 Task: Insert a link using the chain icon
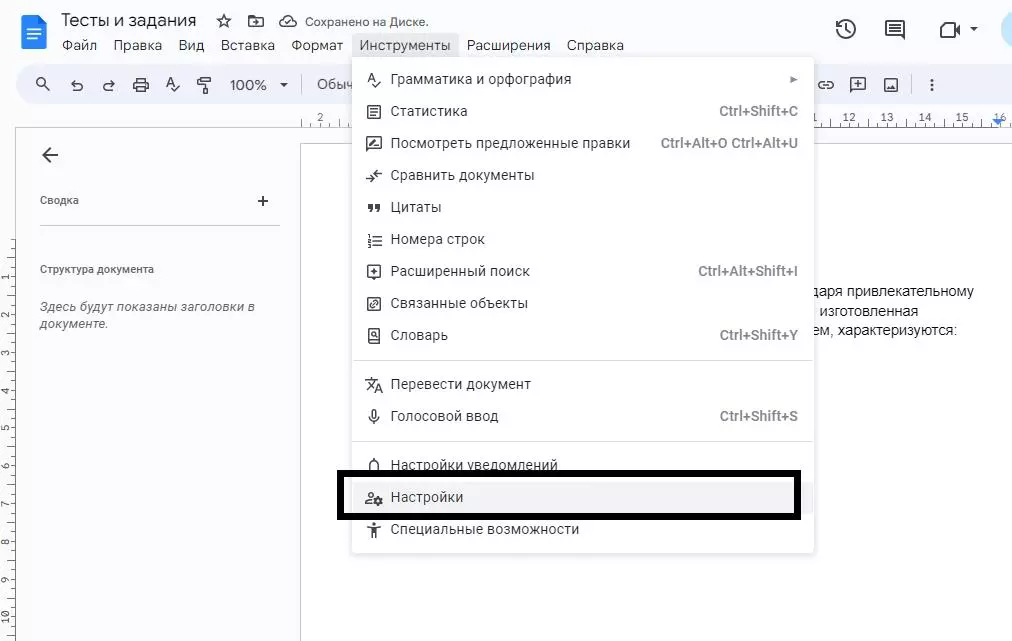(826, 85)
